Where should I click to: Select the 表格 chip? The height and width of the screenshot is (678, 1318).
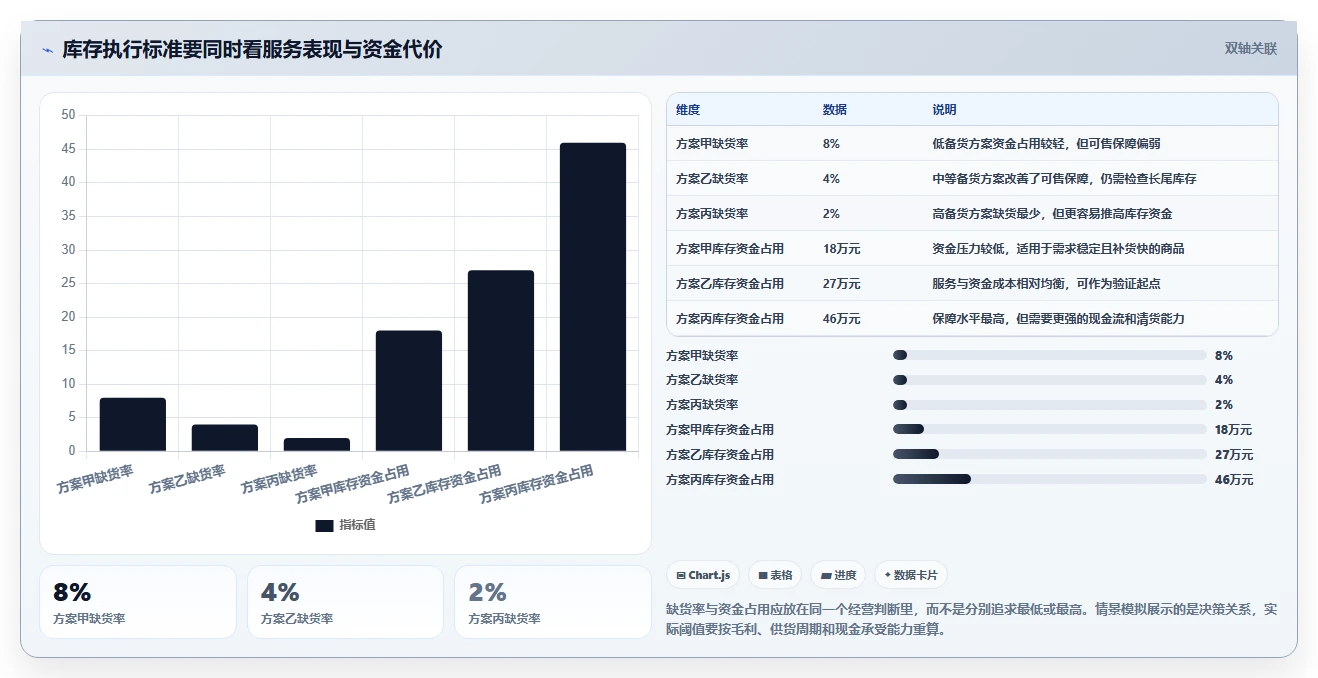tap(775, 575)
